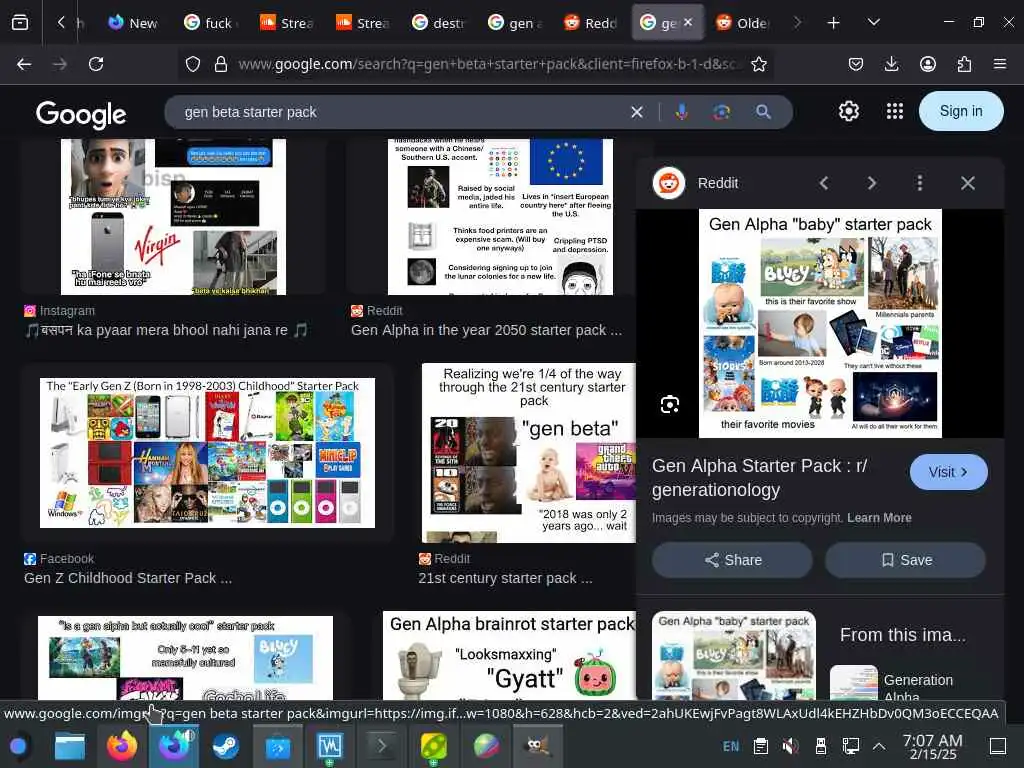Switch to the 'destr' Google tab
Viewport: 1024px width, 768px height.
click(439, 23)
